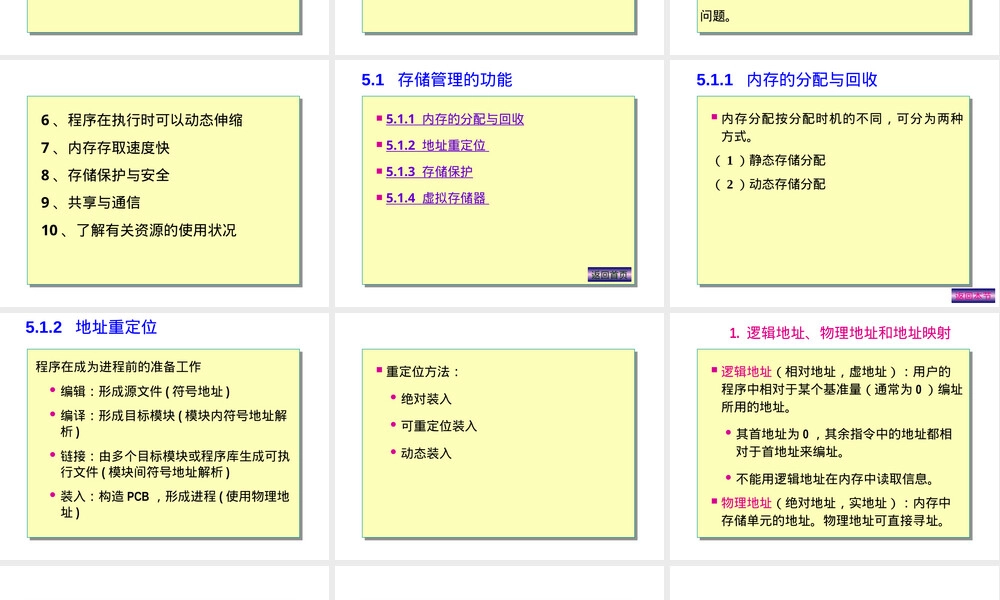
Task: Click the heading 1. 逻辑地址、物理地址和地址映射
Action: point(840,333)
